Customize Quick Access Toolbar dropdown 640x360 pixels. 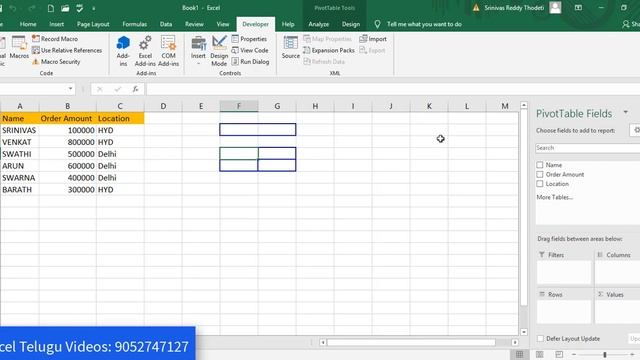pyautogui.click(x=93, y=8)
